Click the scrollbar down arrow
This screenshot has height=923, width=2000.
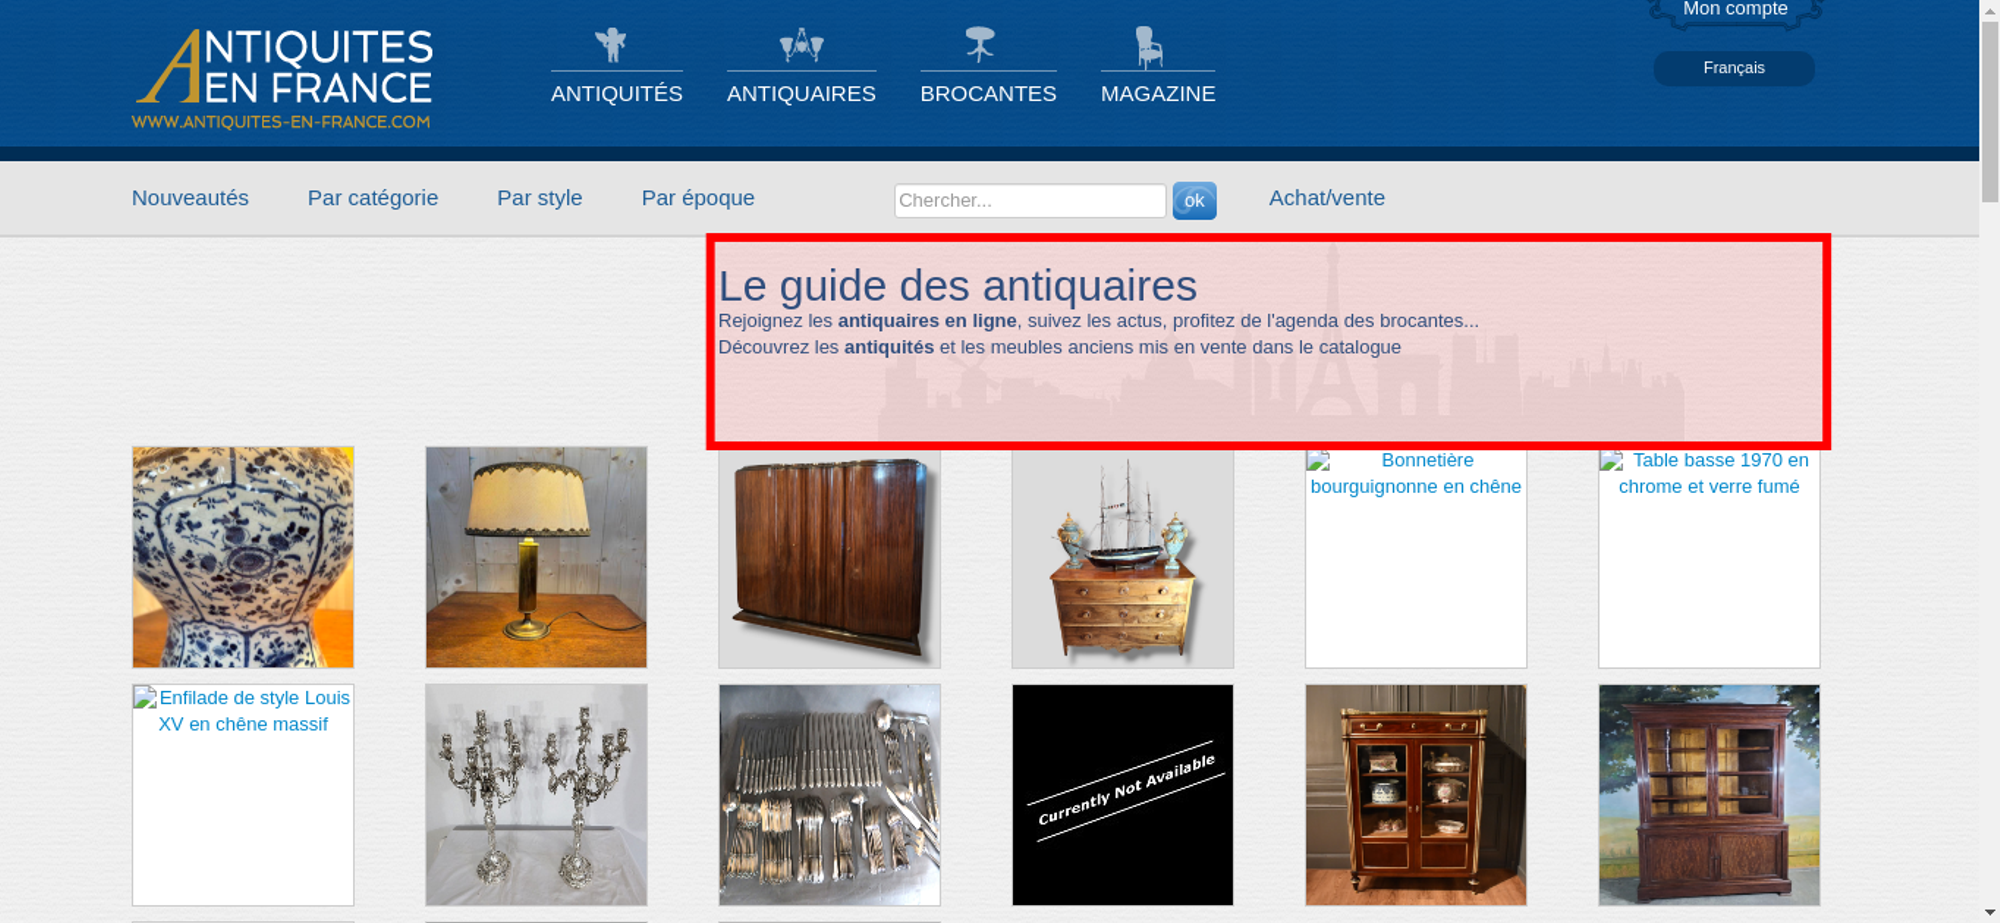(x=1990, y=913)
